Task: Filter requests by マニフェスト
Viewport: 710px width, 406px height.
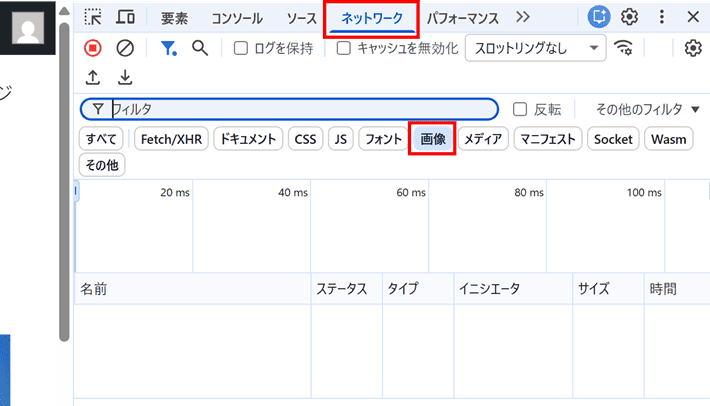Action: [x=548, y=139]
